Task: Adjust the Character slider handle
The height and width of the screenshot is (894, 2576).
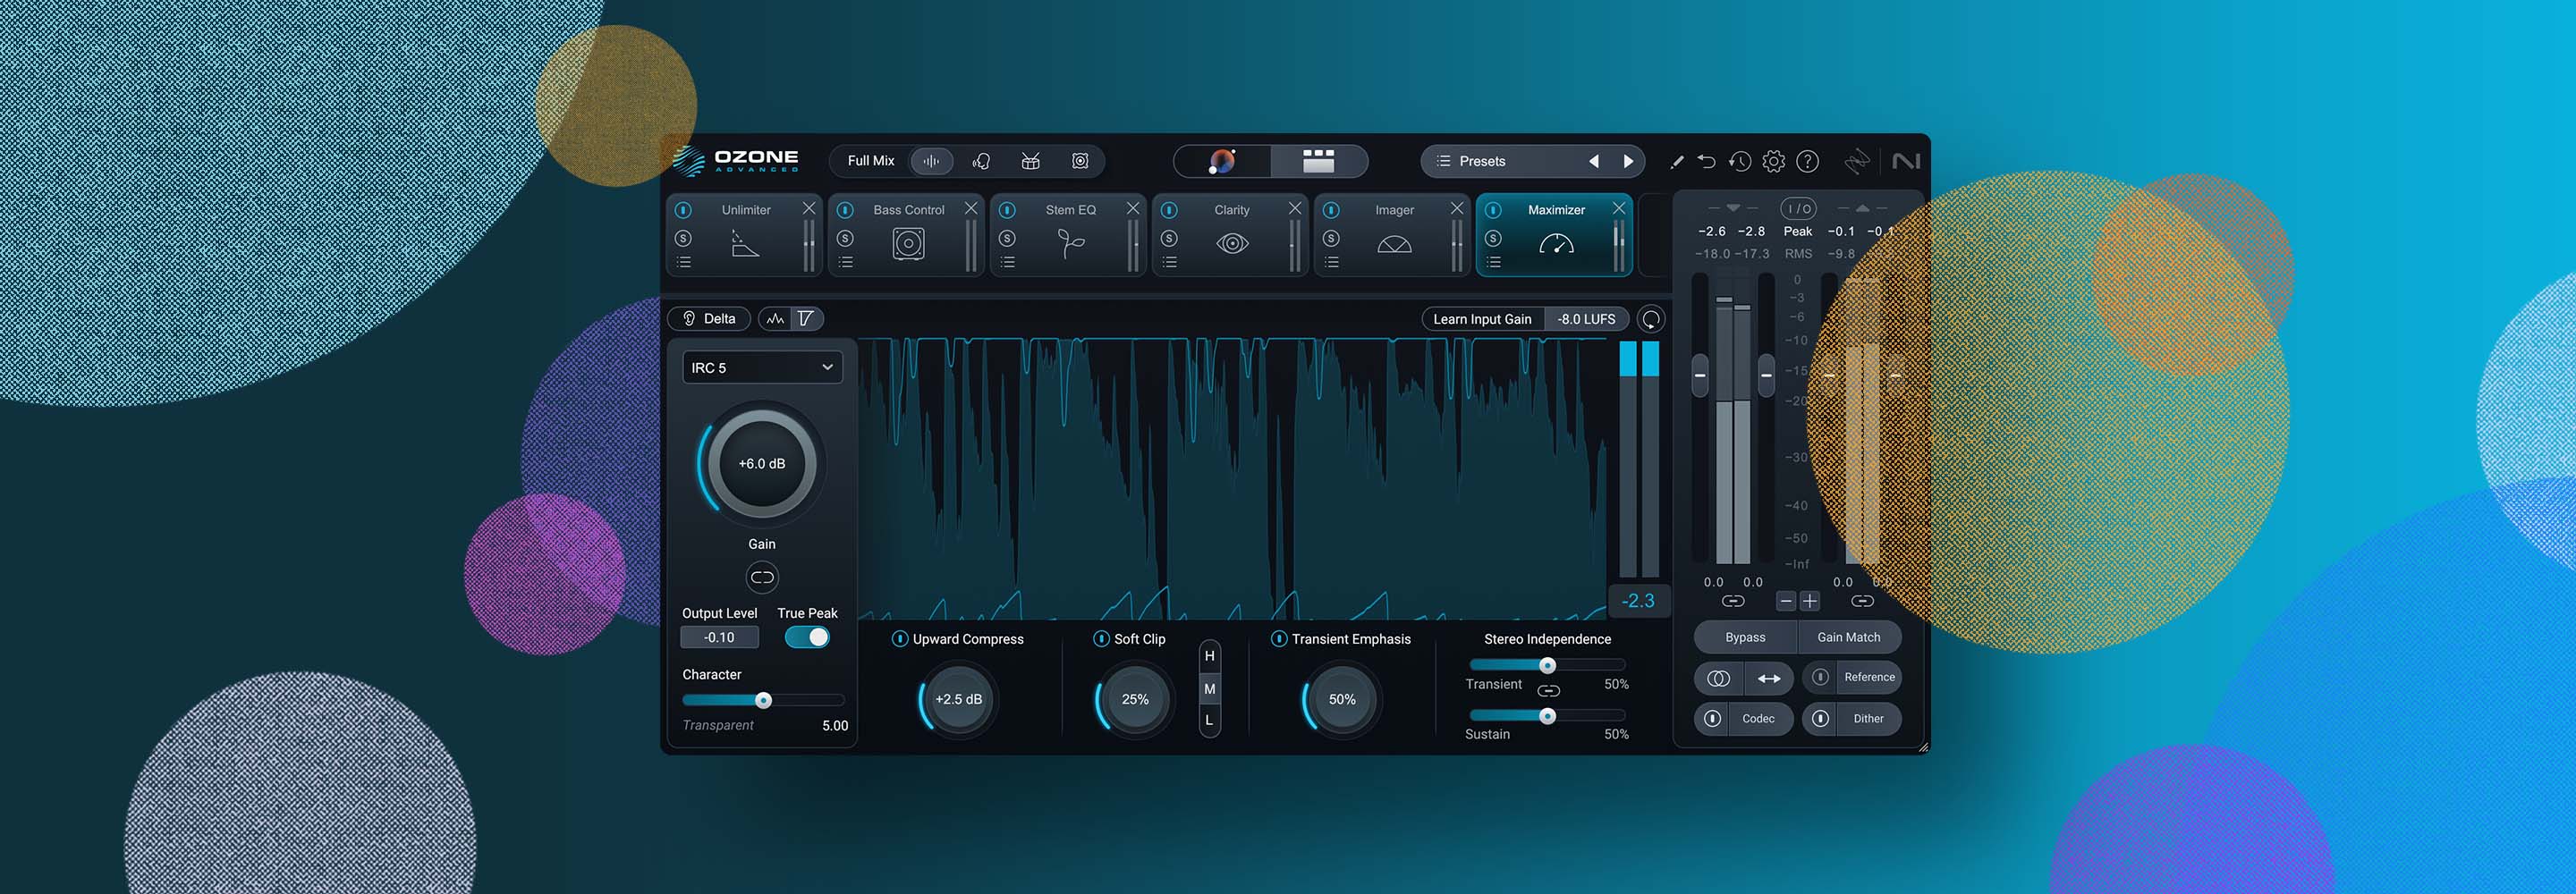Action: [x=764, y=700]
